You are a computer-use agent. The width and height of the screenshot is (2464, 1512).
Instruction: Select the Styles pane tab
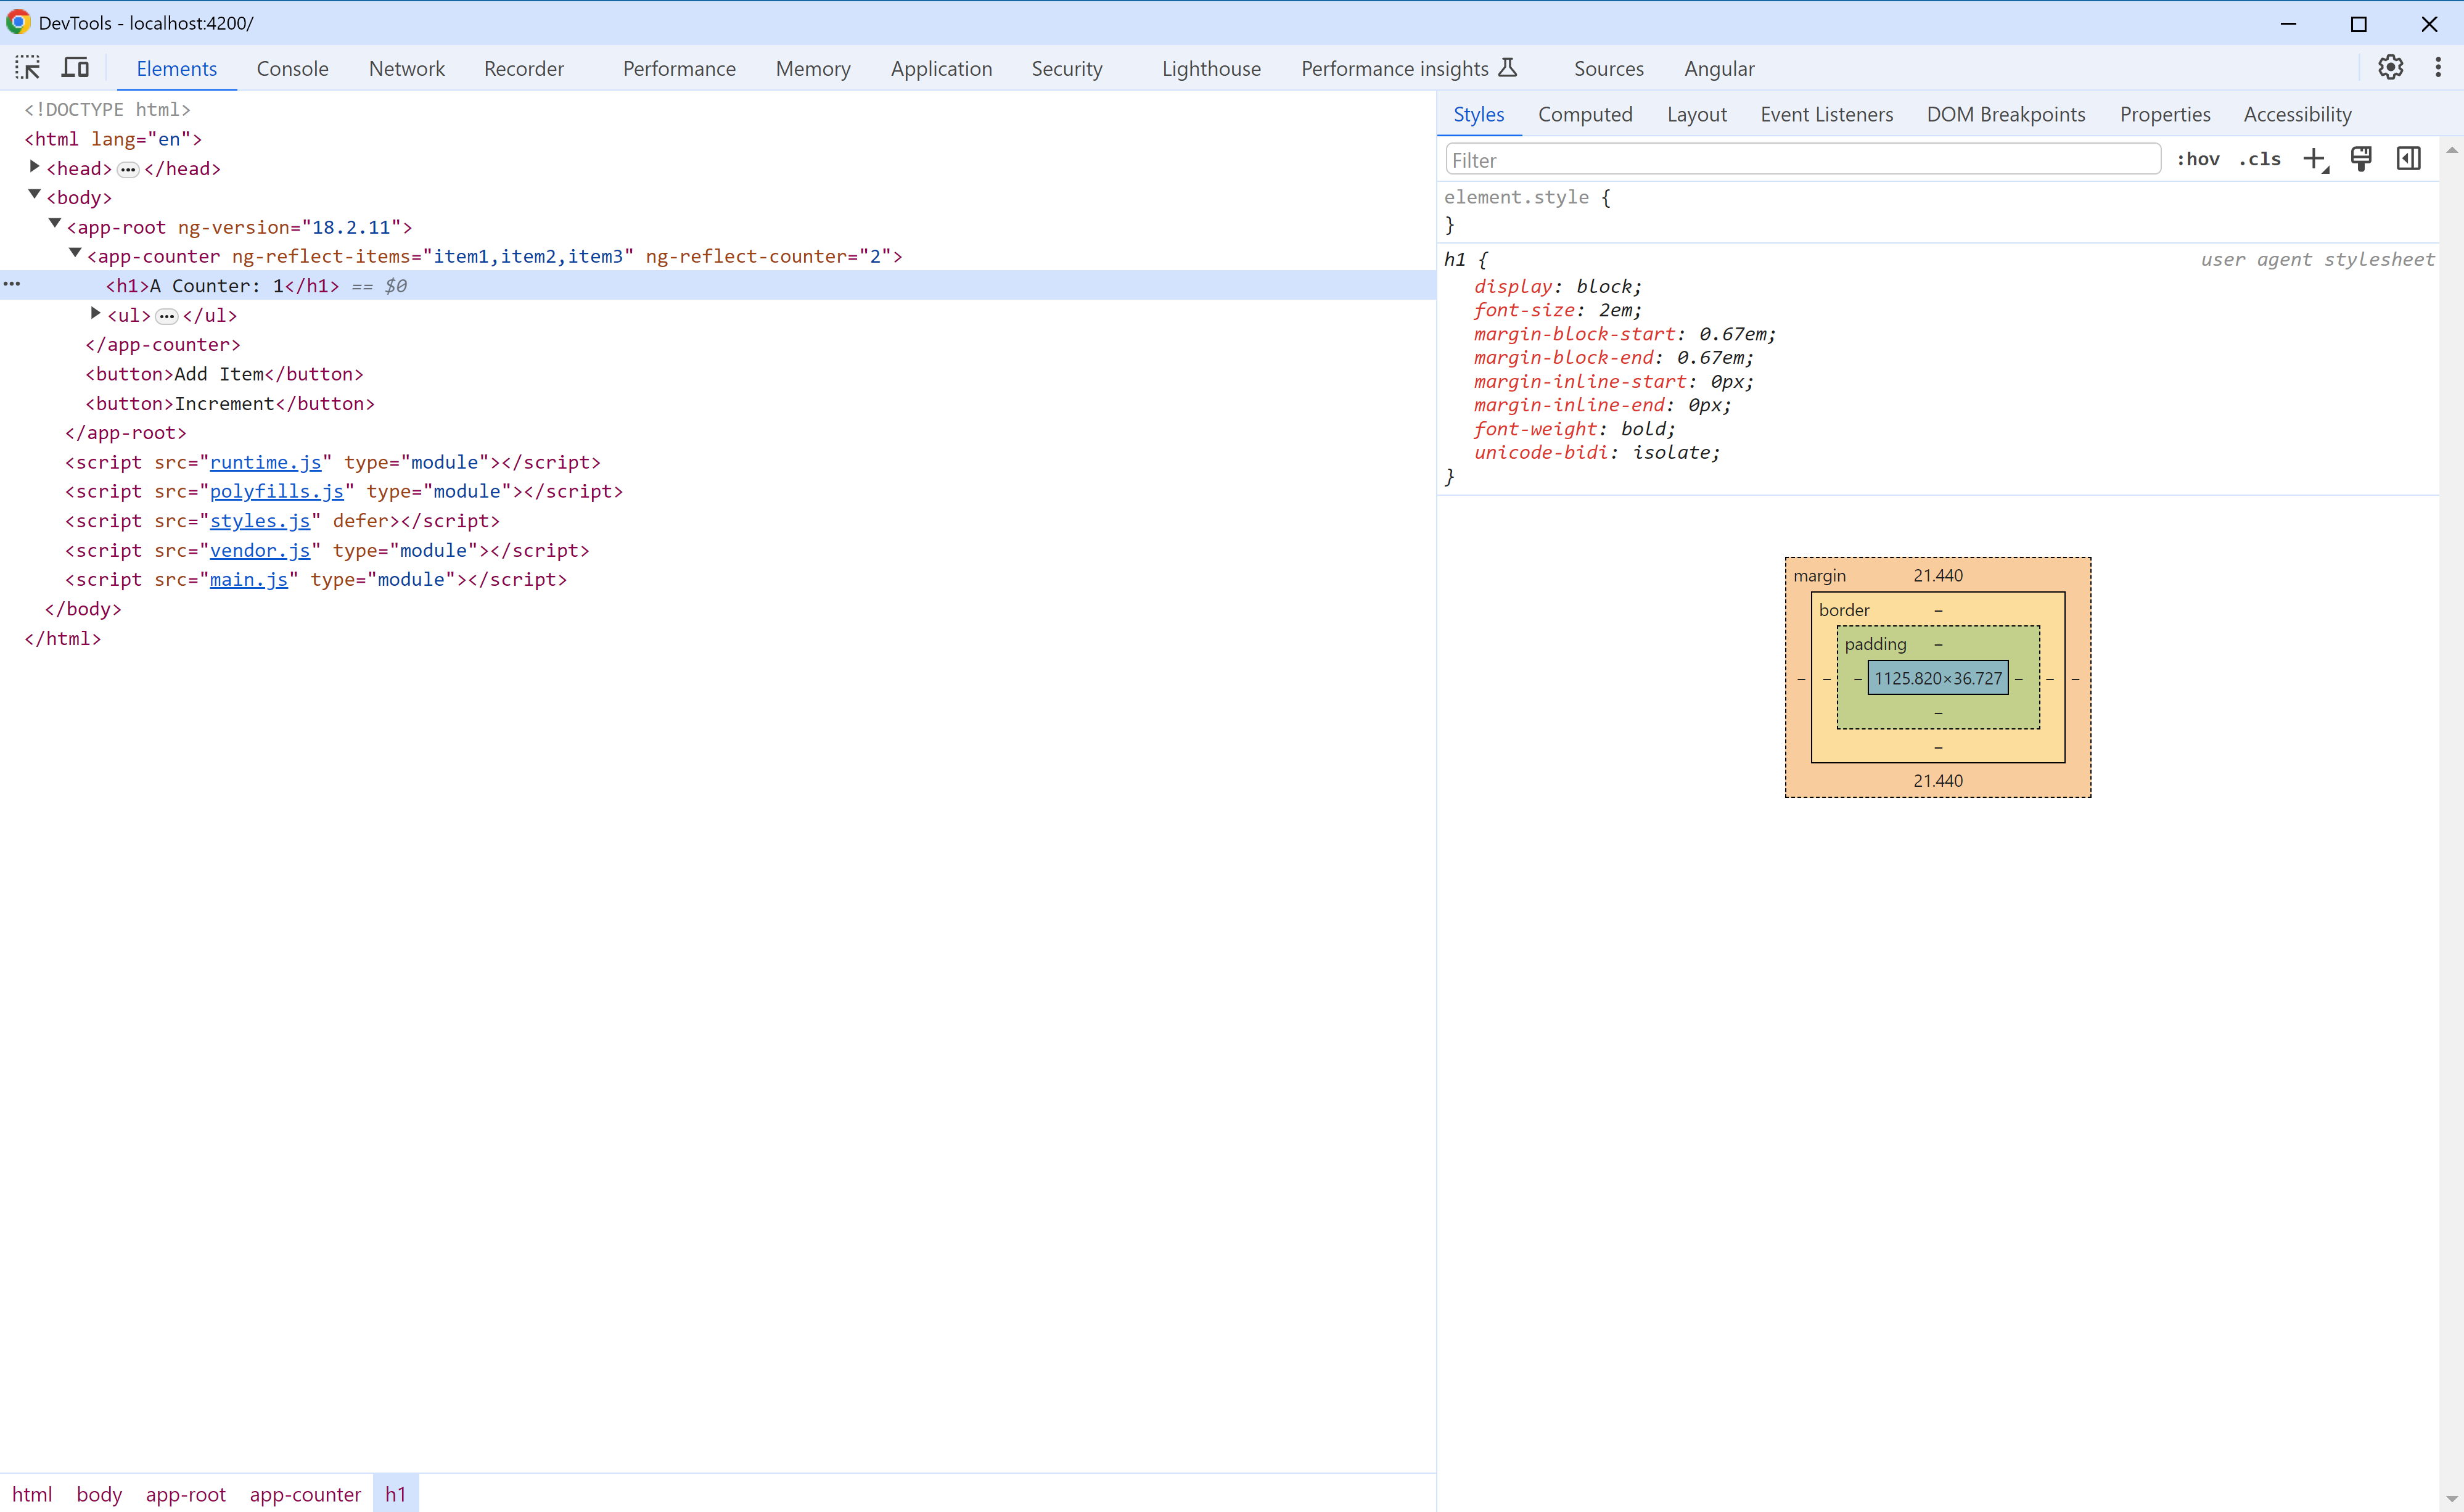tap(1479, 114)
